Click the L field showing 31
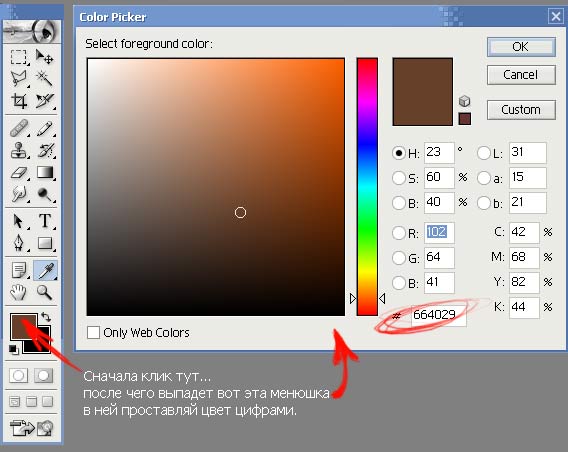 coord(528,152)
